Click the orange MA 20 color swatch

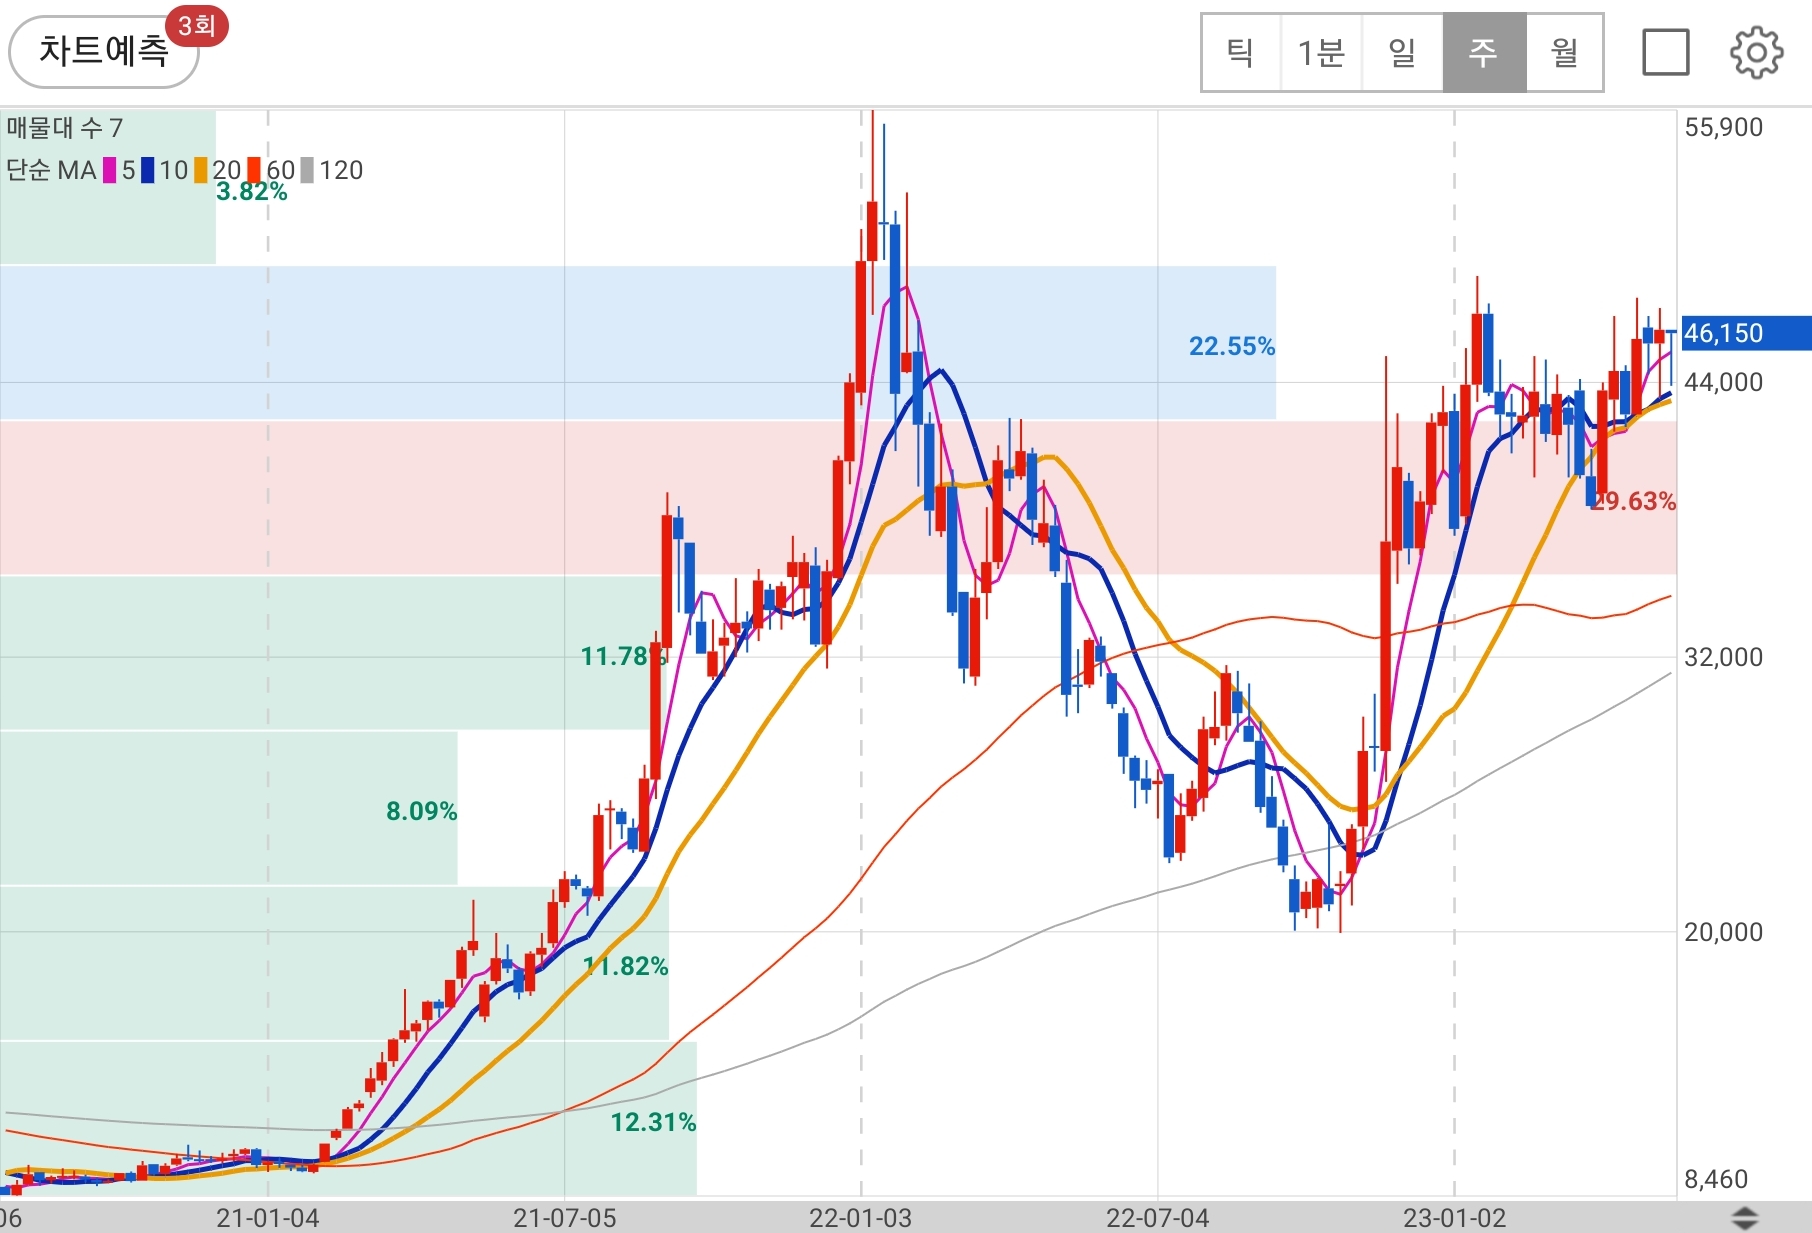click(201, 171)
